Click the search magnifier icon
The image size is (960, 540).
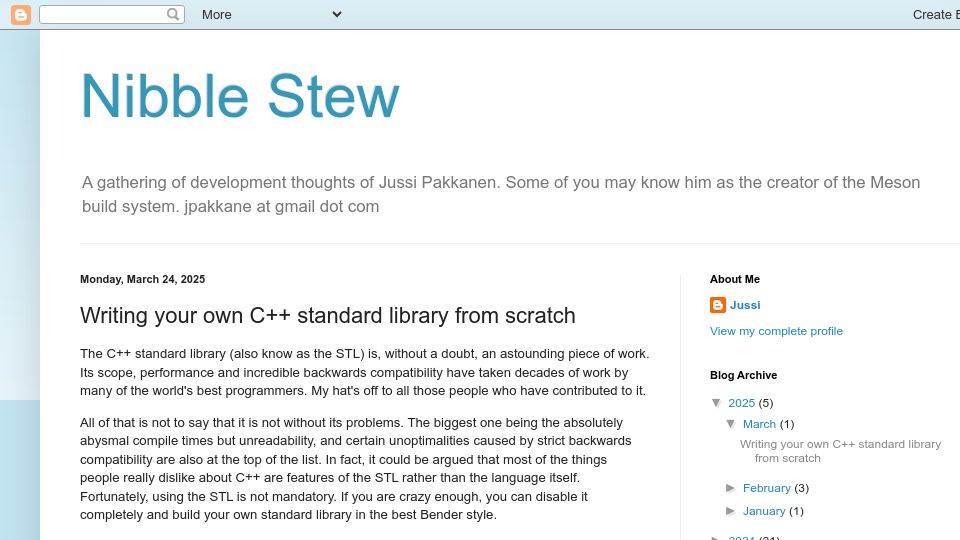(173, 14)
